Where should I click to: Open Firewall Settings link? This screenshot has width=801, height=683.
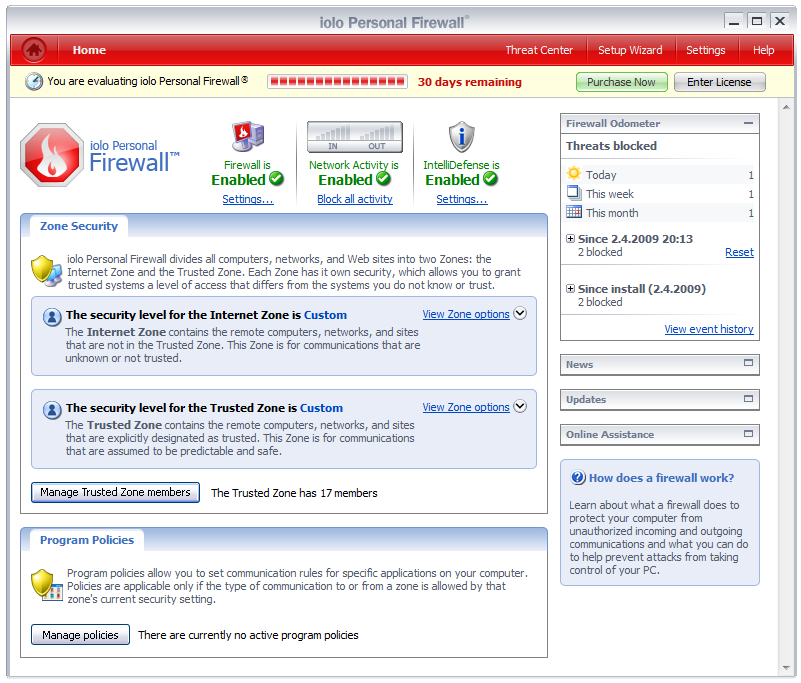point(248,199)
